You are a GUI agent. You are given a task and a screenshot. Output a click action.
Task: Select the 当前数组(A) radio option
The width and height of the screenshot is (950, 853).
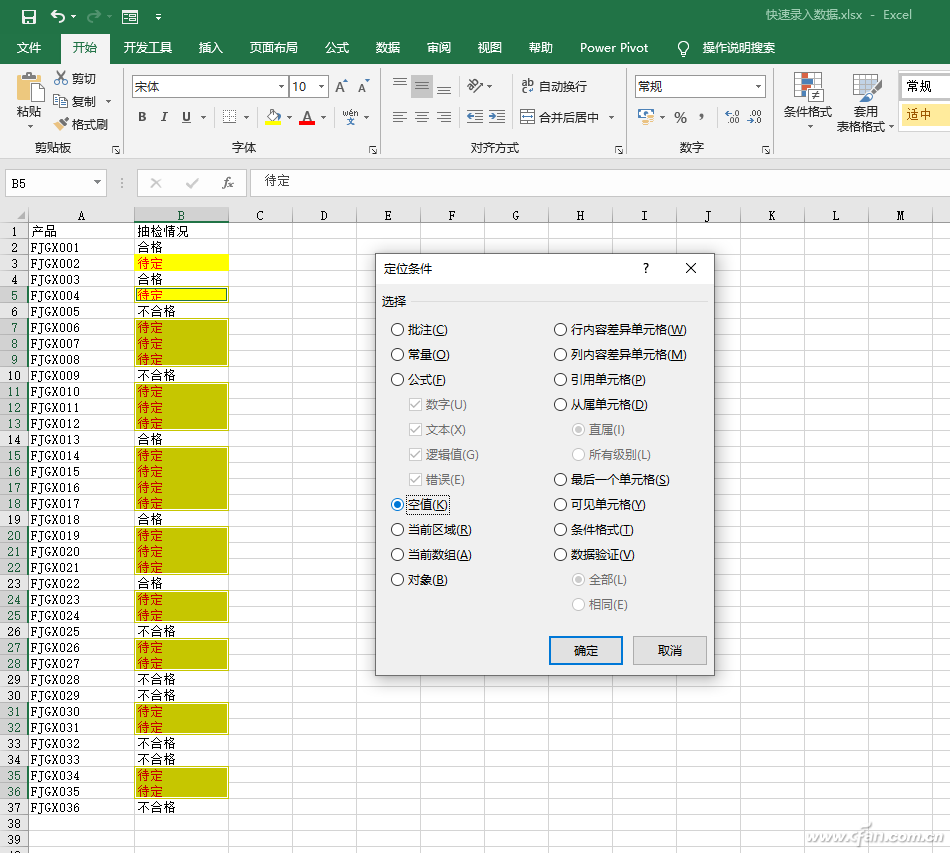click(397, 554)
